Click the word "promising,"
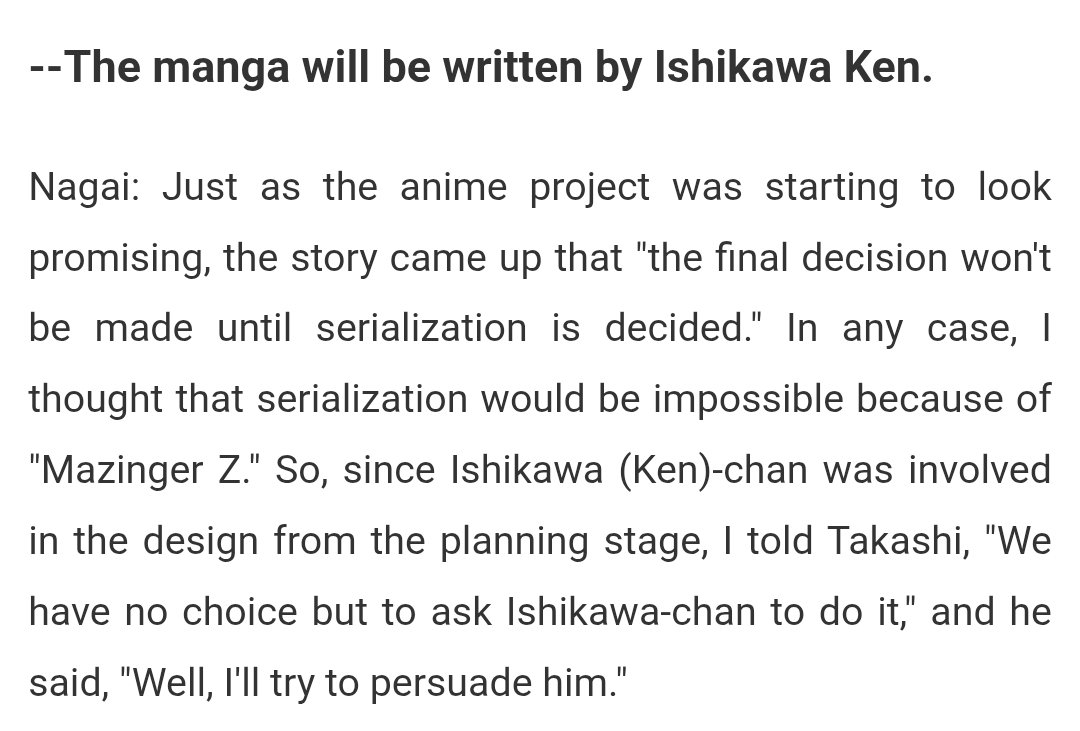The width and height of the screenshot is (1080, 731). click(119, 260)
